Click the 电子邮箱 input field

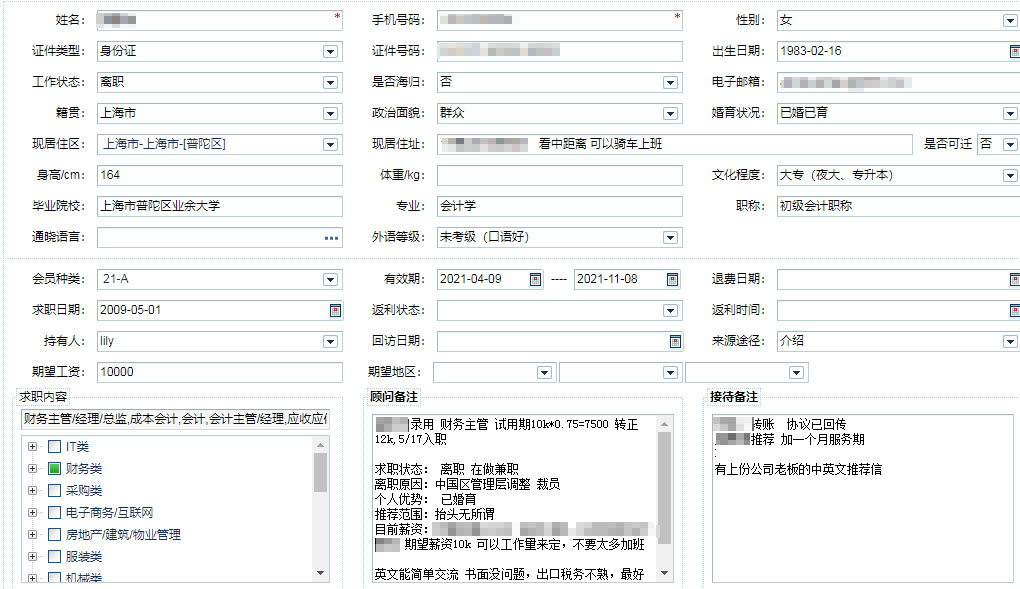898,82
